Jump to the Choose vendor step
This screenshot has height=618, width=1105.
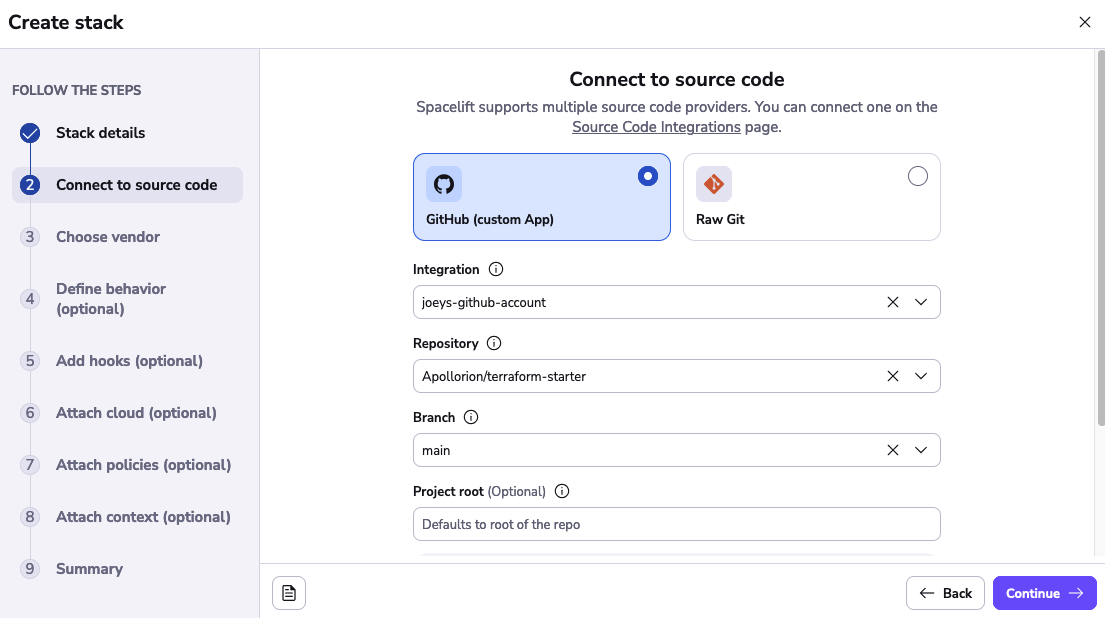pos(108,237)
